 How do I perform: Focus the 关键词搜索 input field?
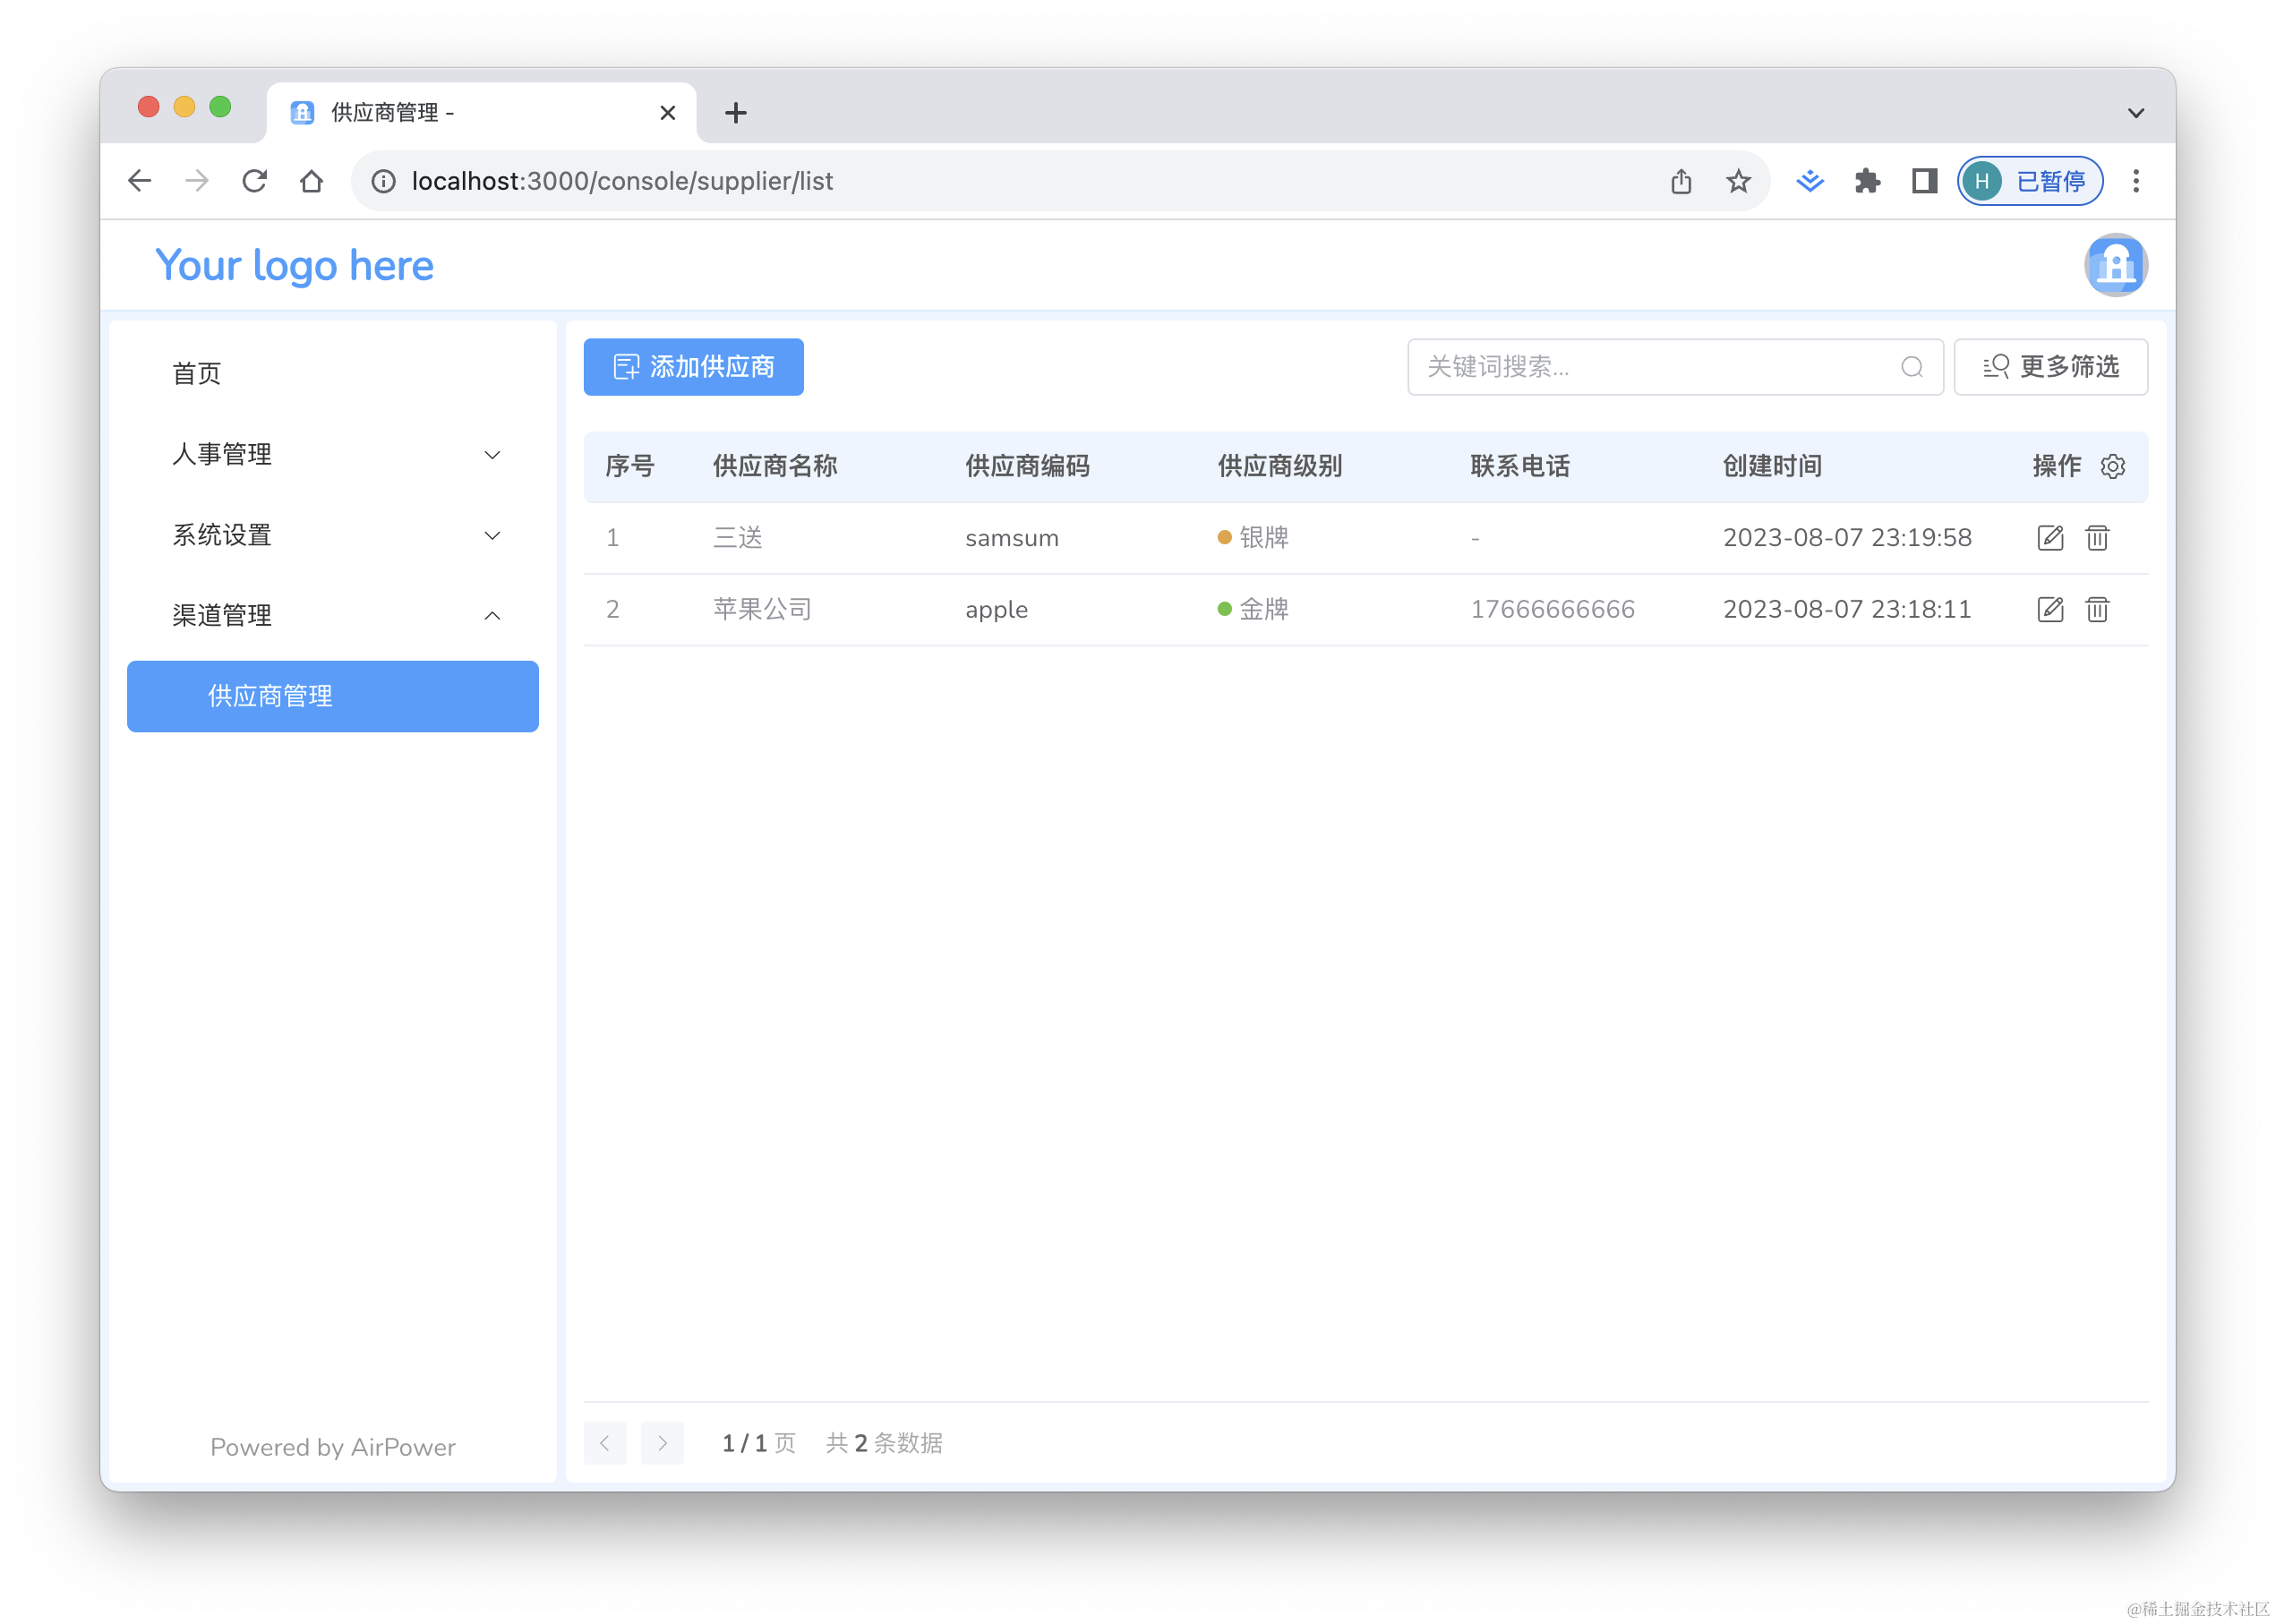click(1650, 367)
